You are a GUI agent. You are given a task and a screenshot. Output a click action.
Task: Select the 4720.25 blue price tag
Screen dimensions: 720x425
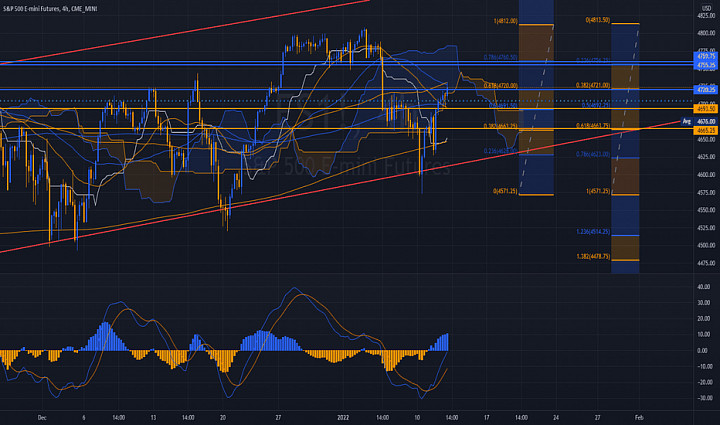(x=705, y=89)
